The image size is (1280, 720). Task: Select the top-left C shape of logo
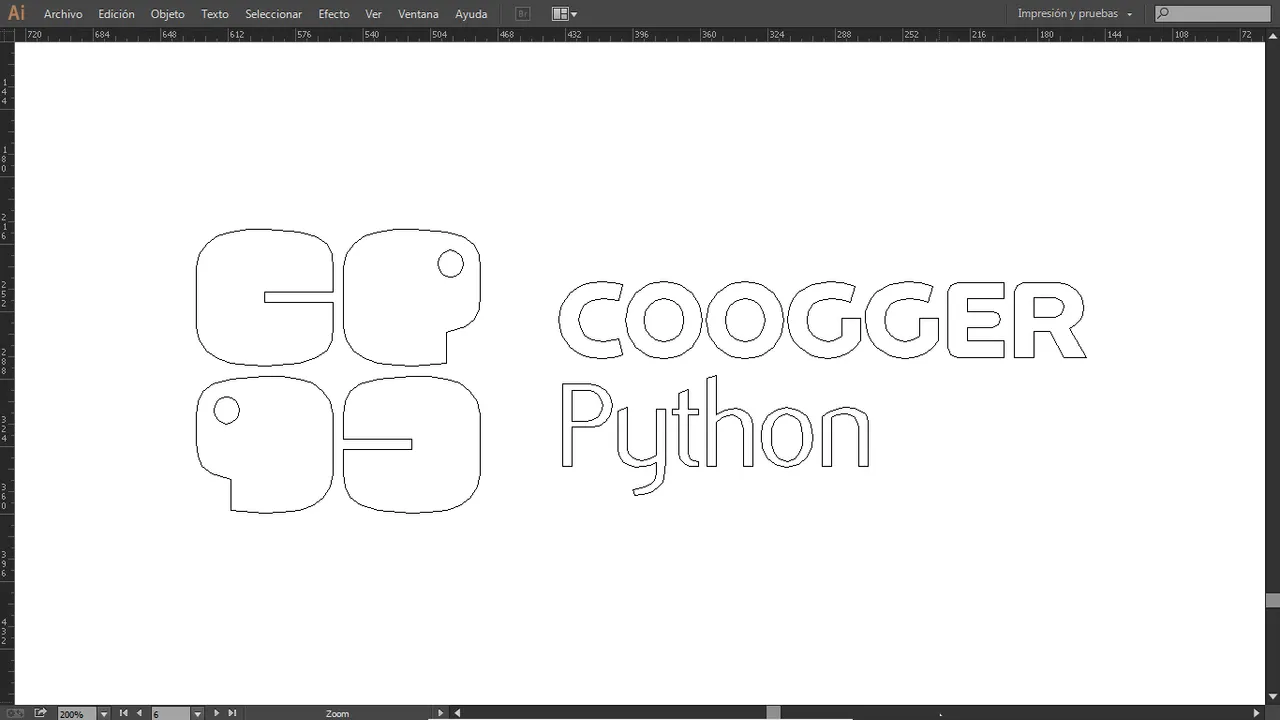point(264,297)
